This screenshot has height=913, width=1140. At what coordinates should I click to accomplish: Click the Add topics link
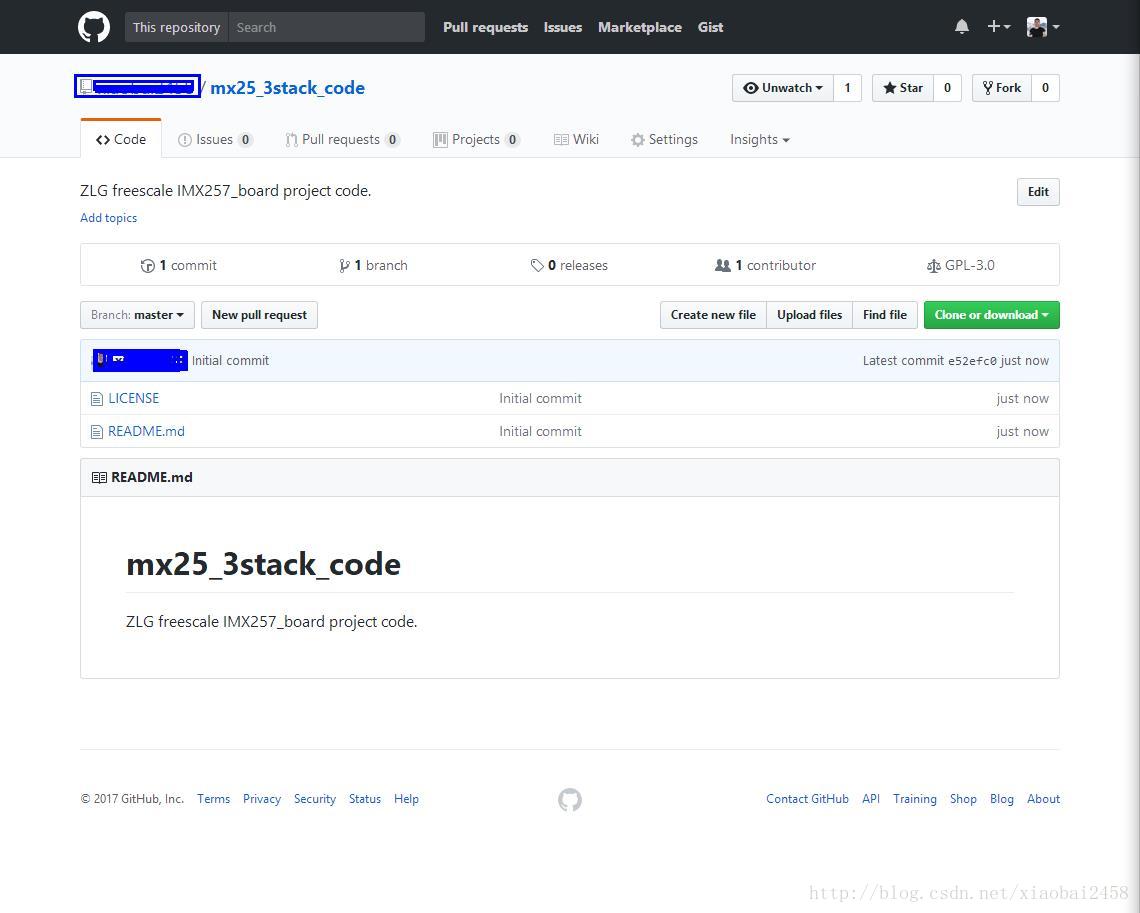tap(108, 218)
